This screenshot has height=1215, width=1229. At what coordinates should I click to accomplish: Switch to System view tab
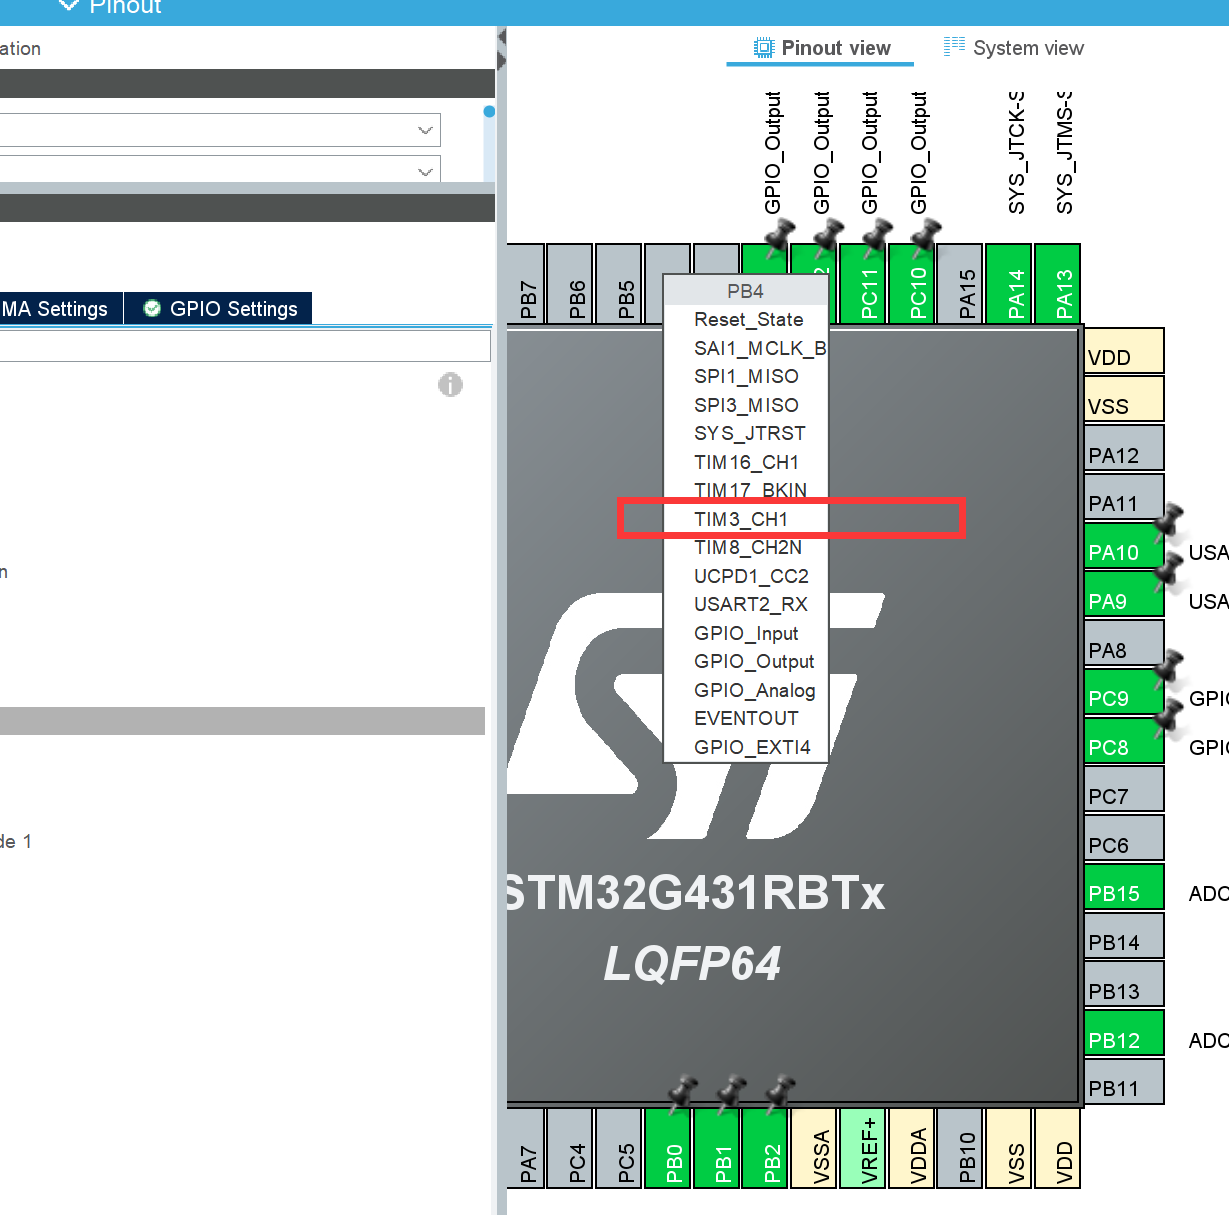click(x=1013, y=48)
